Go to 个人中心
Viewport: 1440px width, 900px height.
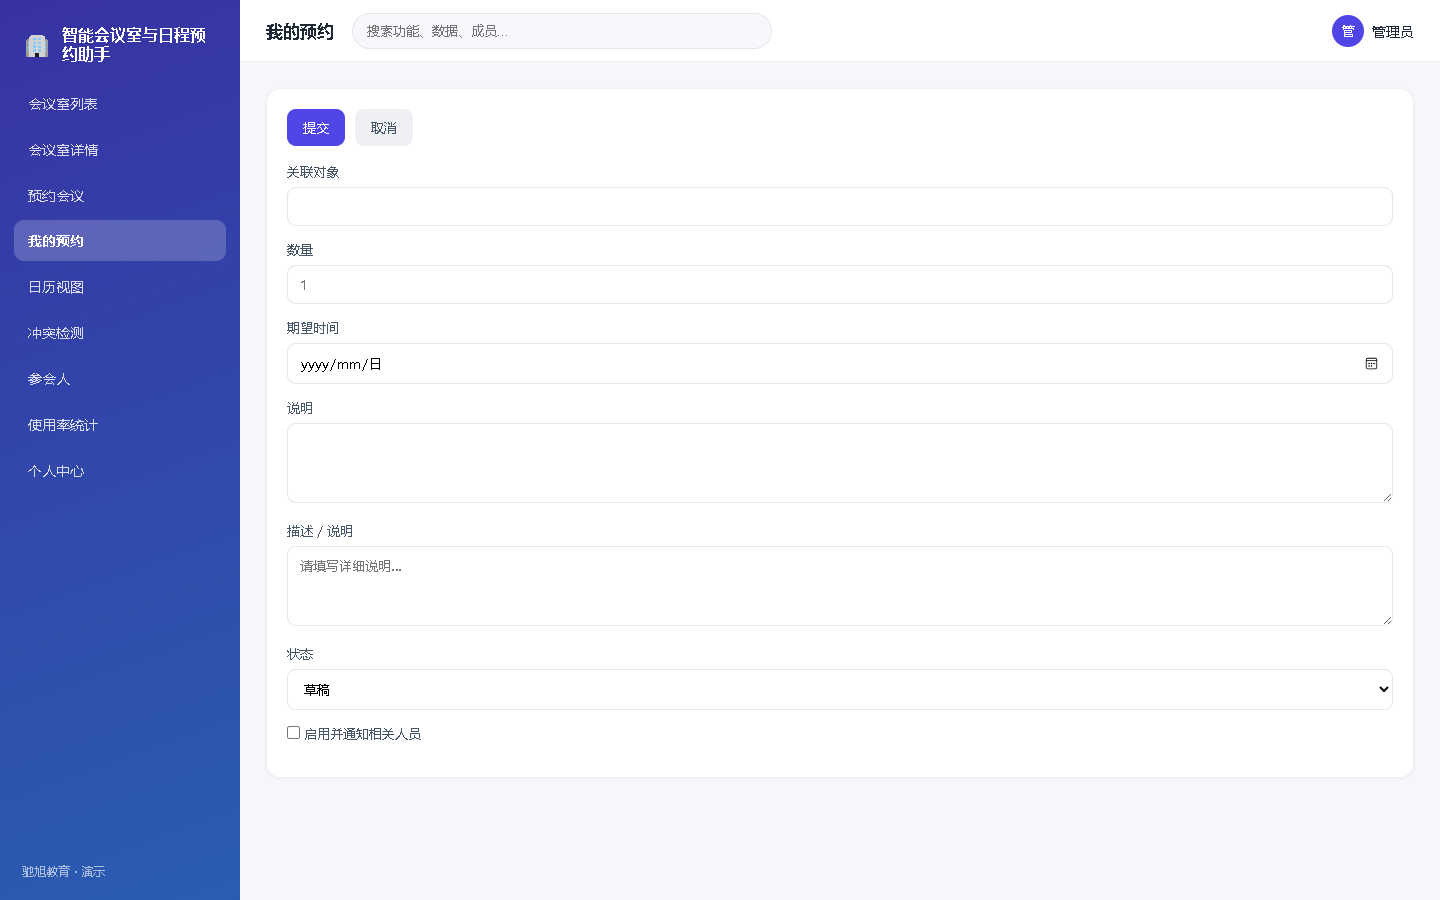tap(120, 471)
